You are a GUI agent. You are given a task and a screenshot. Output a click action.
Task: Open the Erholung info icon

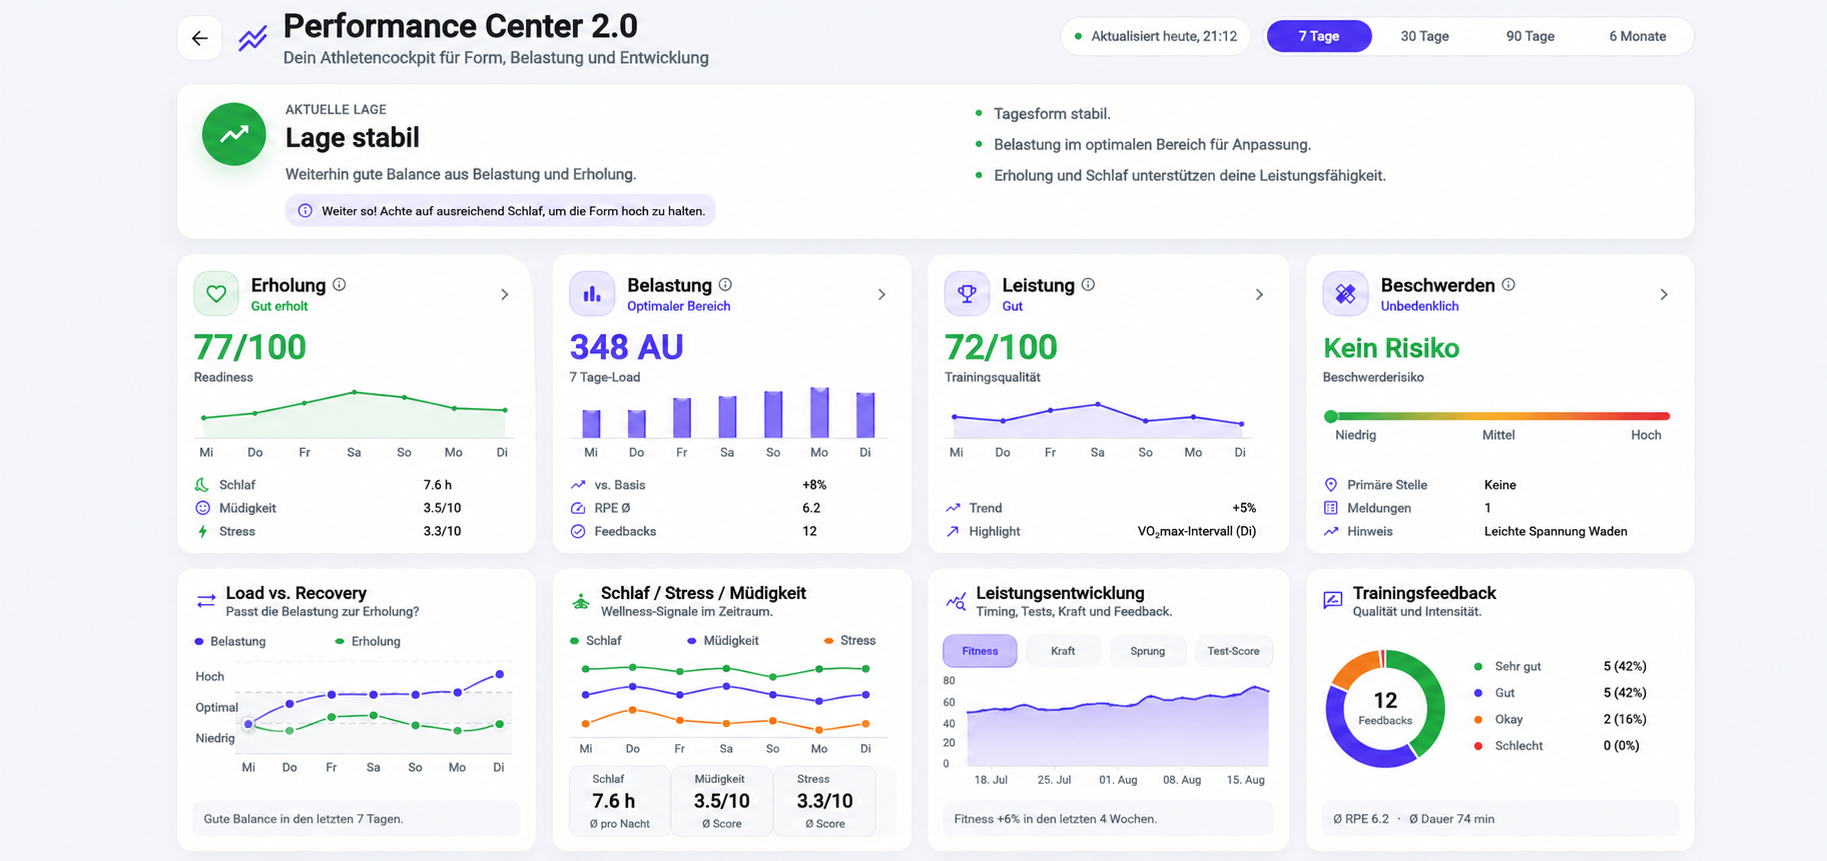click(x=340, y=285)
